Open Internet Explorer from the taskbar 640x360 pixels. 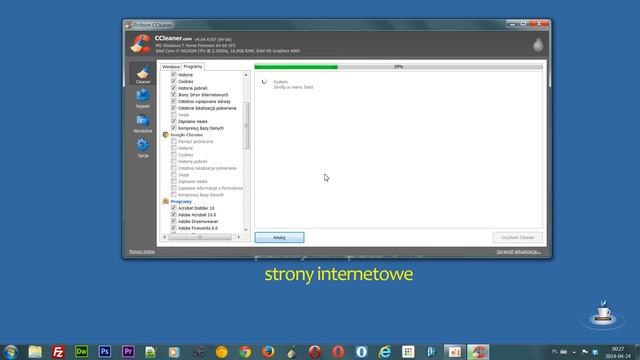click(x=384, y=352)
